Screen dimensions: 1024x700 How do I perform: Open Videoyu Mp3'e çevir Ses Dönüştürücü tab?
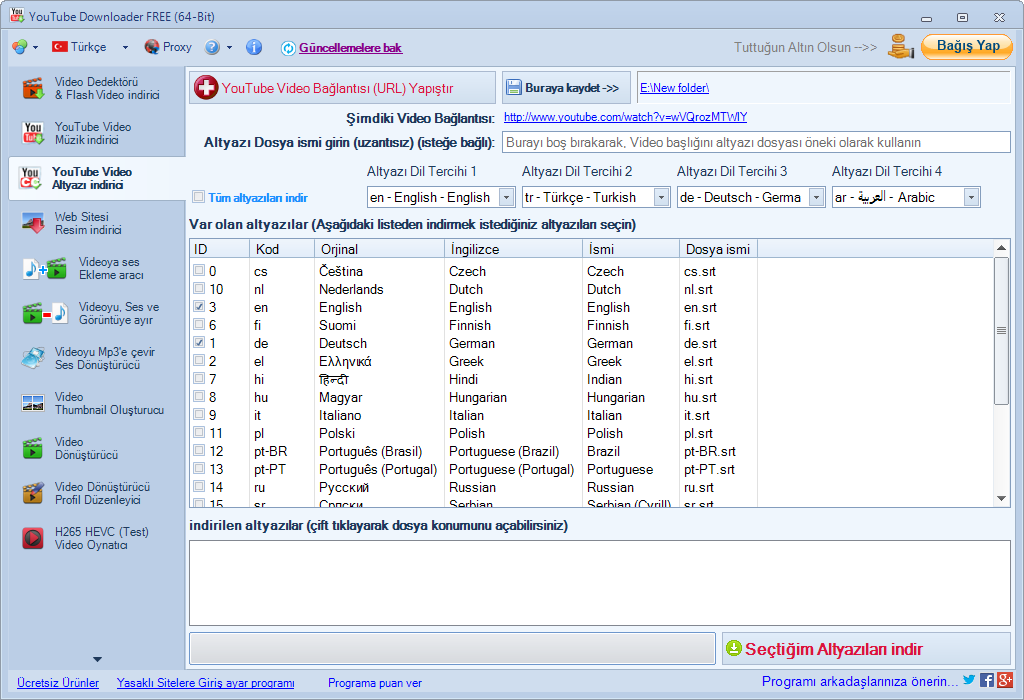[x=97, y=358]
